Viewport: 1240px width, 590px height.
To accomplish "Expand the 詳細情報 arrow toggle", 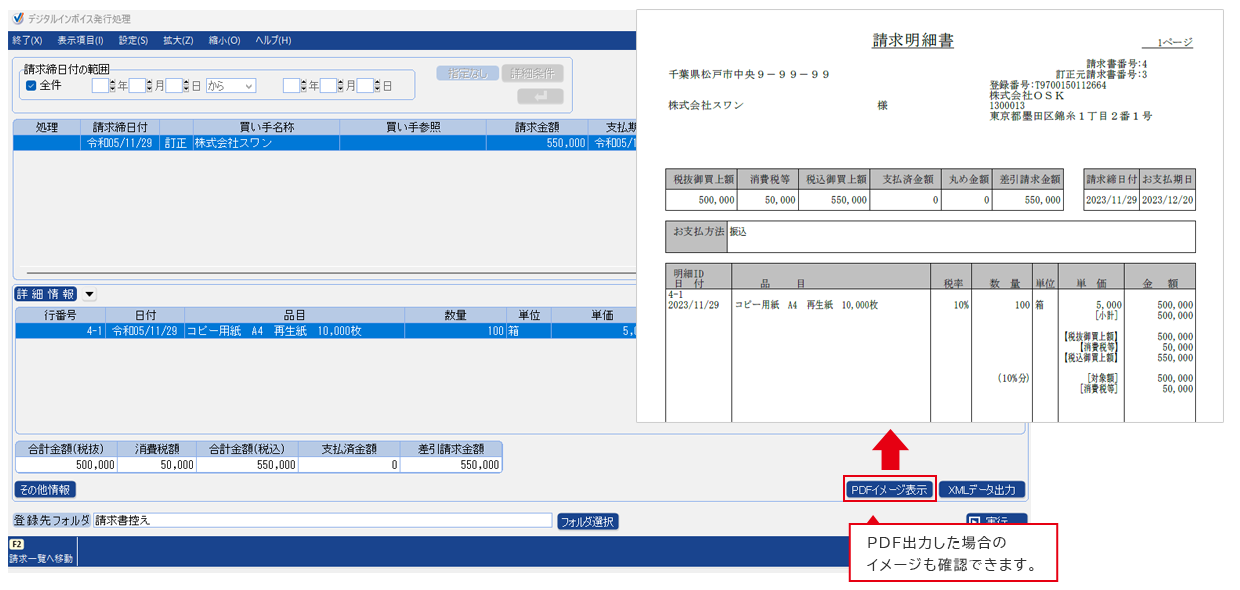I will tap(90, 294).
